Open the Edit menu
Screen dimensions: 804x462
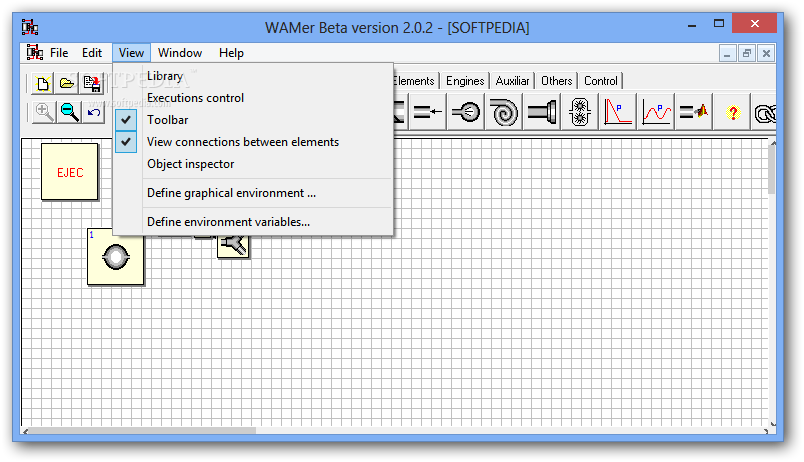pos(92,53)
